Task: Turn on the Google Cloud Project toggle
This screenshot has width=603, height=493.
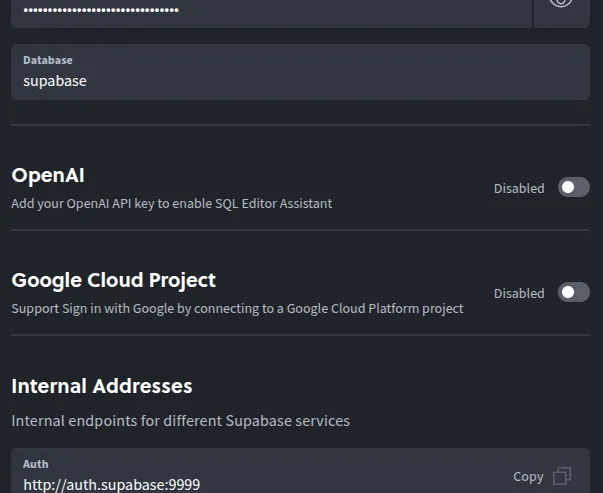Action: coord(573,292)
